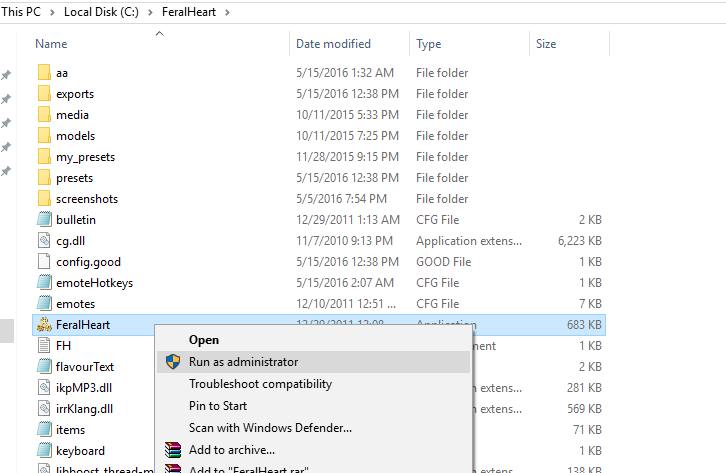Select the flavourText file icon
The image size is (726, 473).
pyautogui.click(x=44, y=367)
